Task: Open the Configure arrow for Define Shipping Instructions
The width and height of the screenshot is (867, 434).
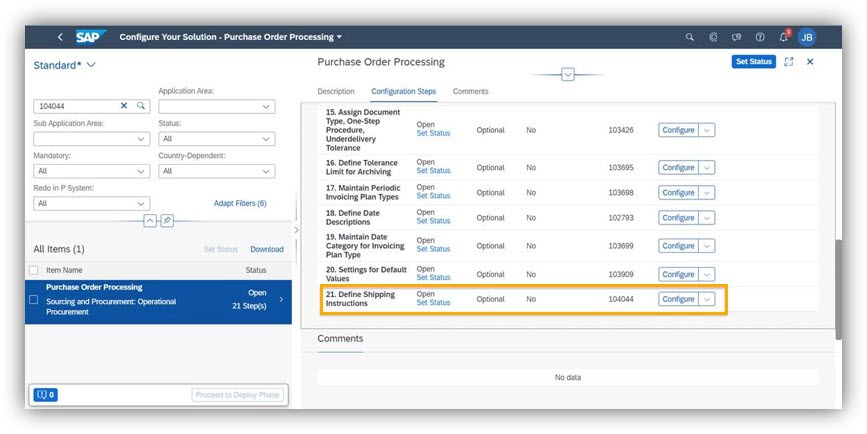Action: coord(707,299)
